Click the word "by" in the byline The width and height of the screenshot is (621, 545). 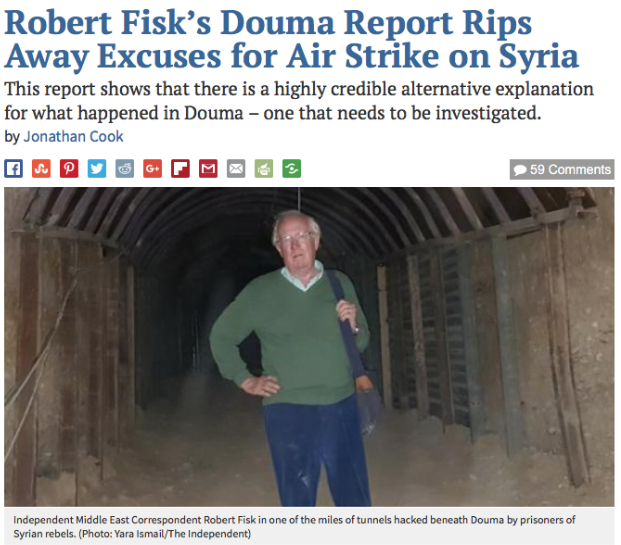[12, 137]
